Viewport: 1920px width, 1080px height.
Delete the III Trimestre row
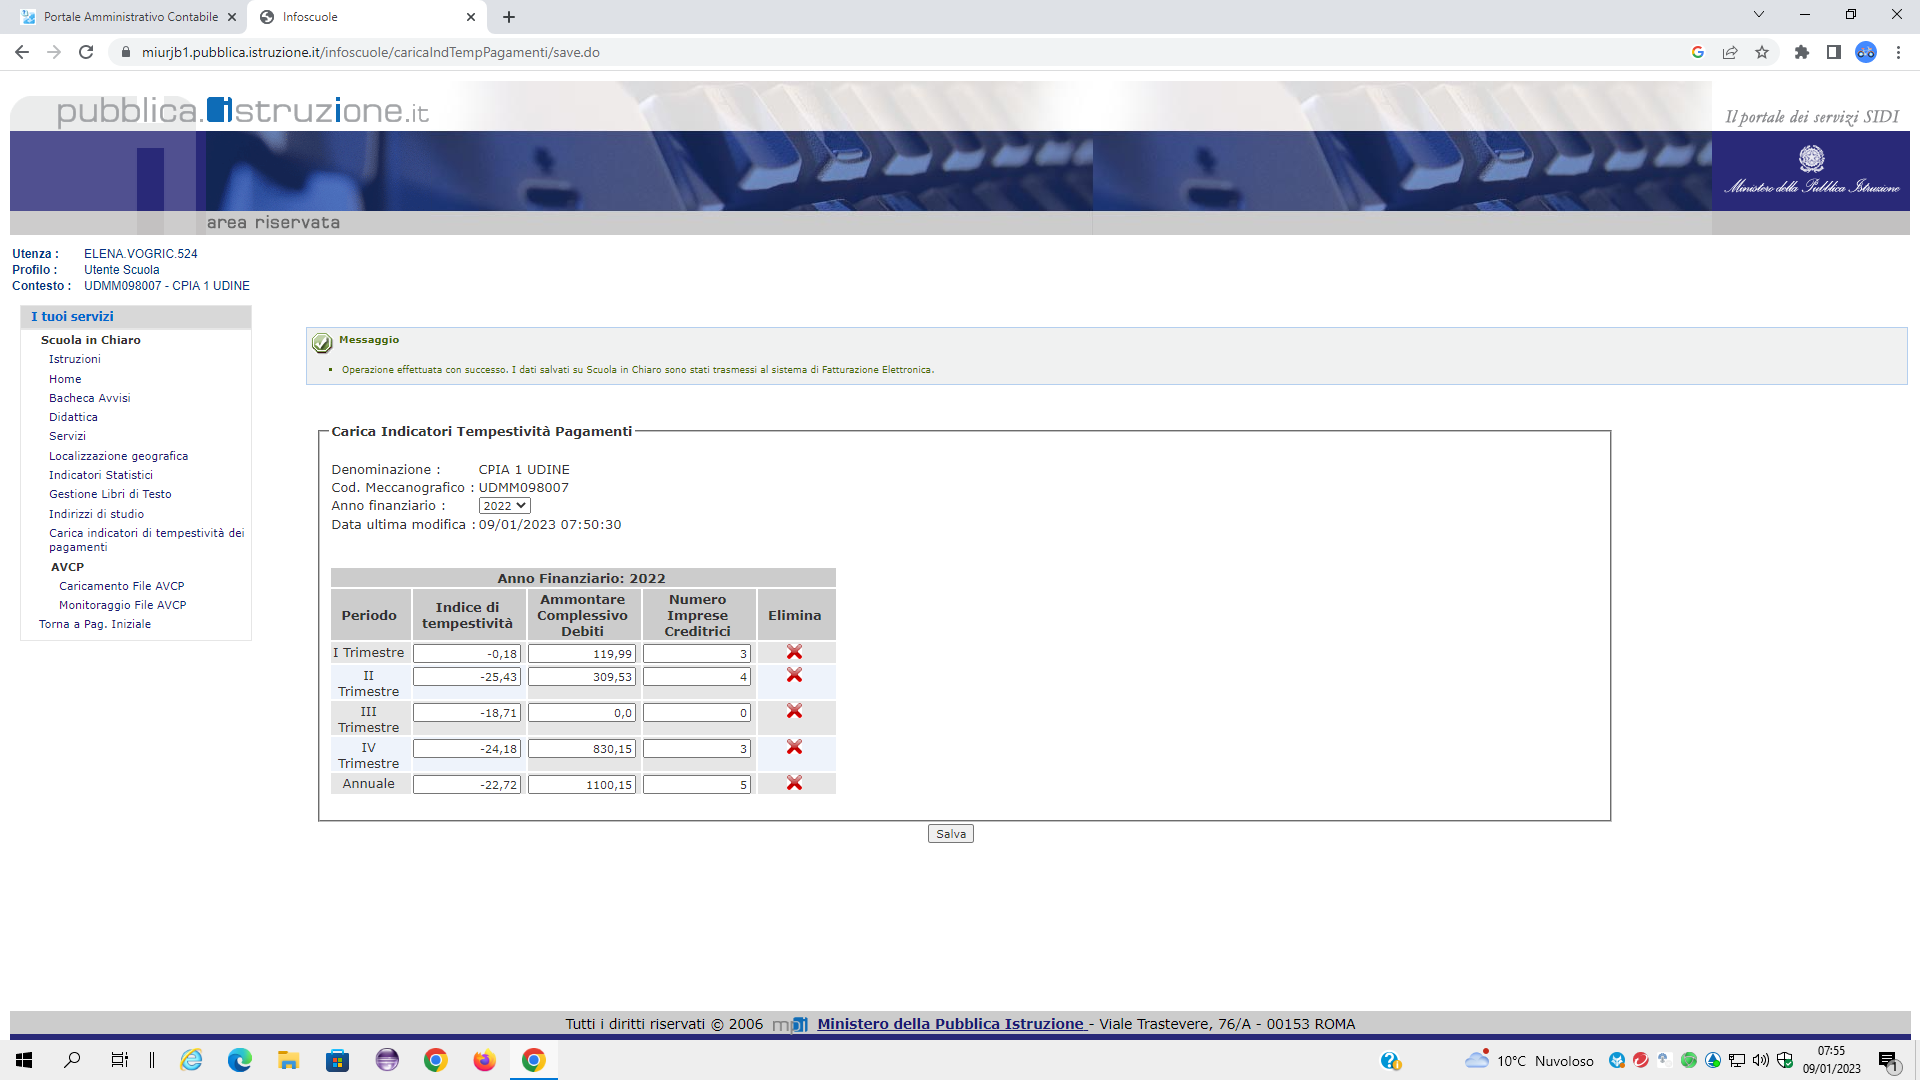pos(794,711)
